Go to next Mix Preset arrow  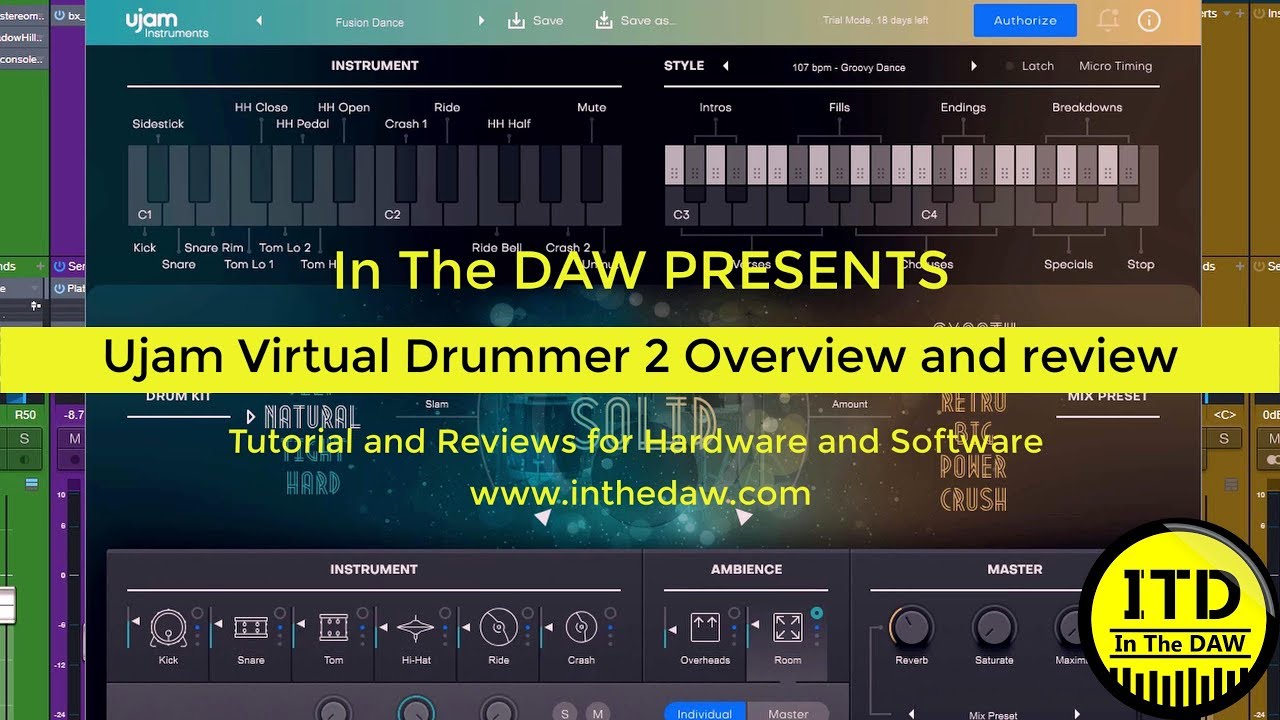pyautogui.click(x=1077, y=714)
